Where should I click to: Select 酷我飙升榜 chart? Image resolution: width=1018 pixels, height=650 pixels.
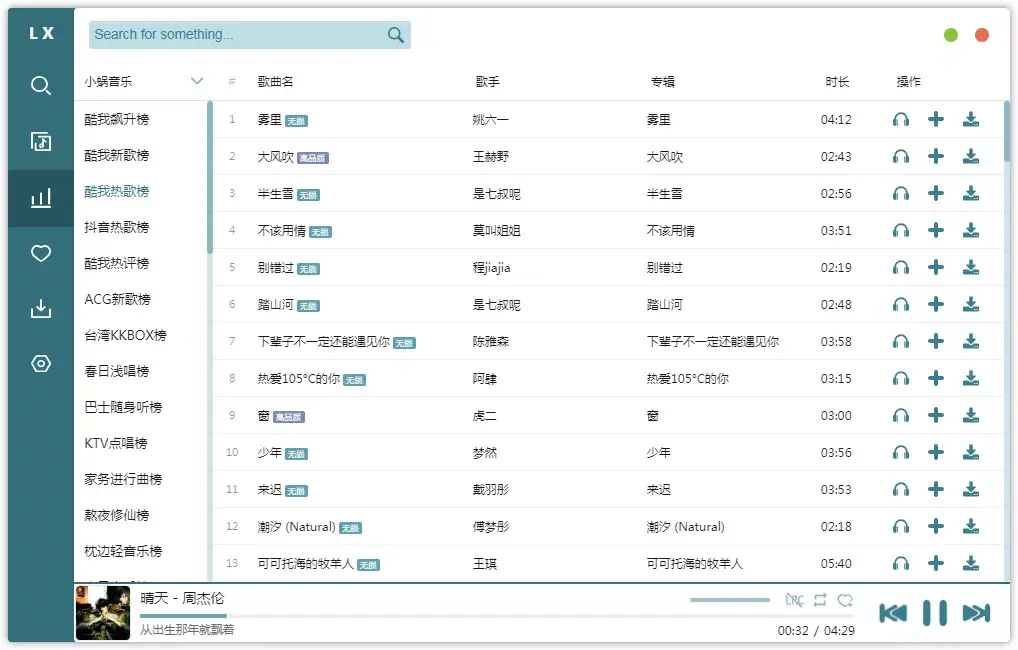[117, 119]
